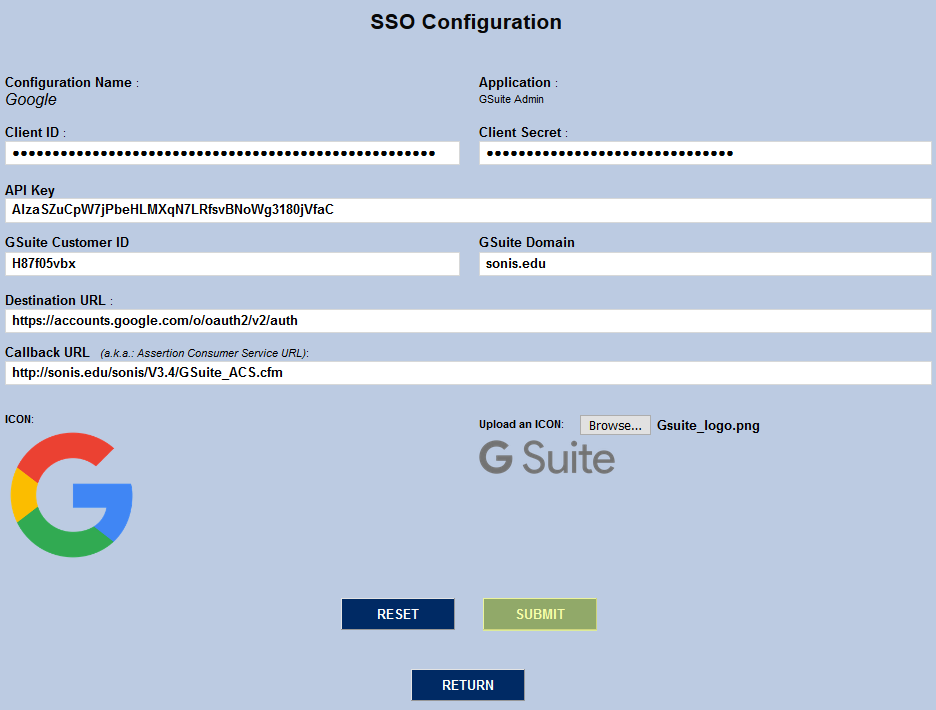Image resolution: width=936 pixels, height=710 pixels.
Task: Select the Callback URL field
Action: point(465,373)
